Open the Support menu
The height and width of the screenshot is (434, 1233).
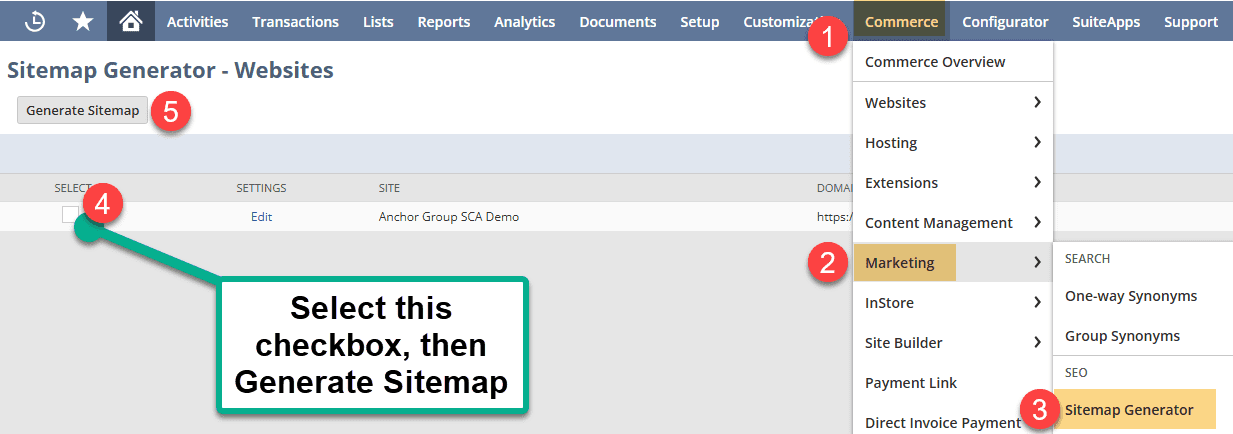coord(1191,21)
